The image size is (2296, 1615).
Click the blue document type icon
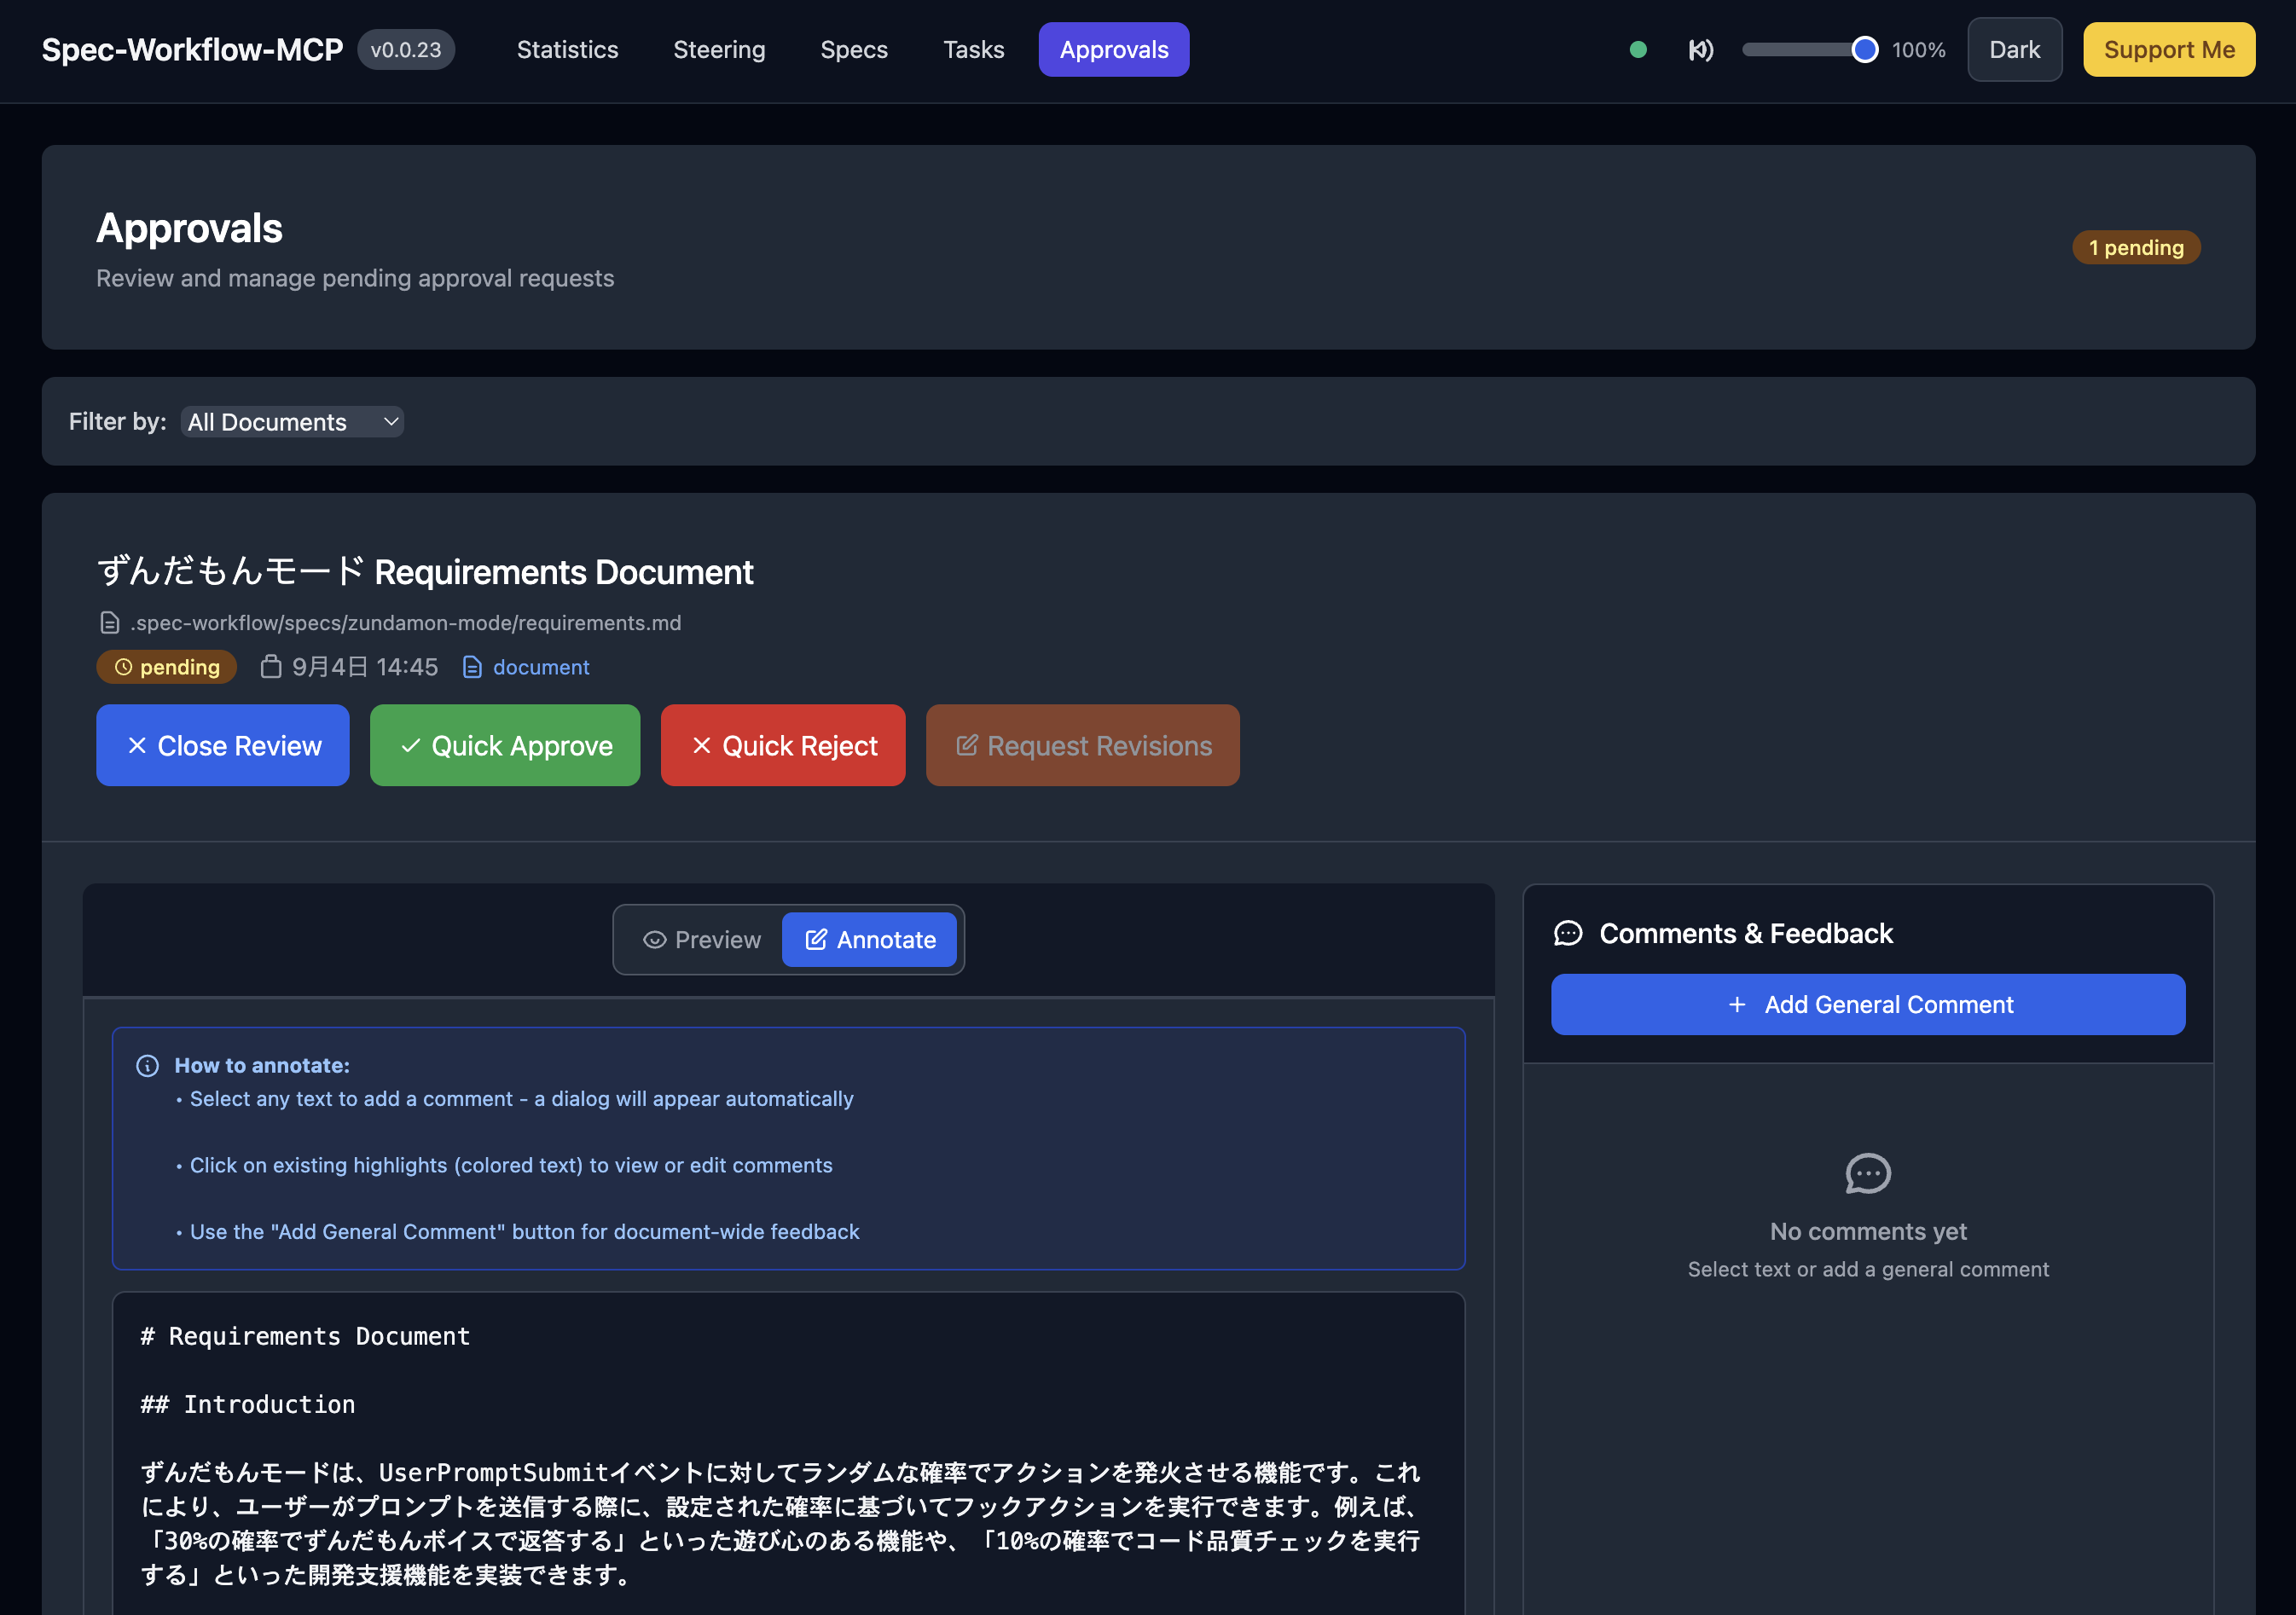coord(472,666)
